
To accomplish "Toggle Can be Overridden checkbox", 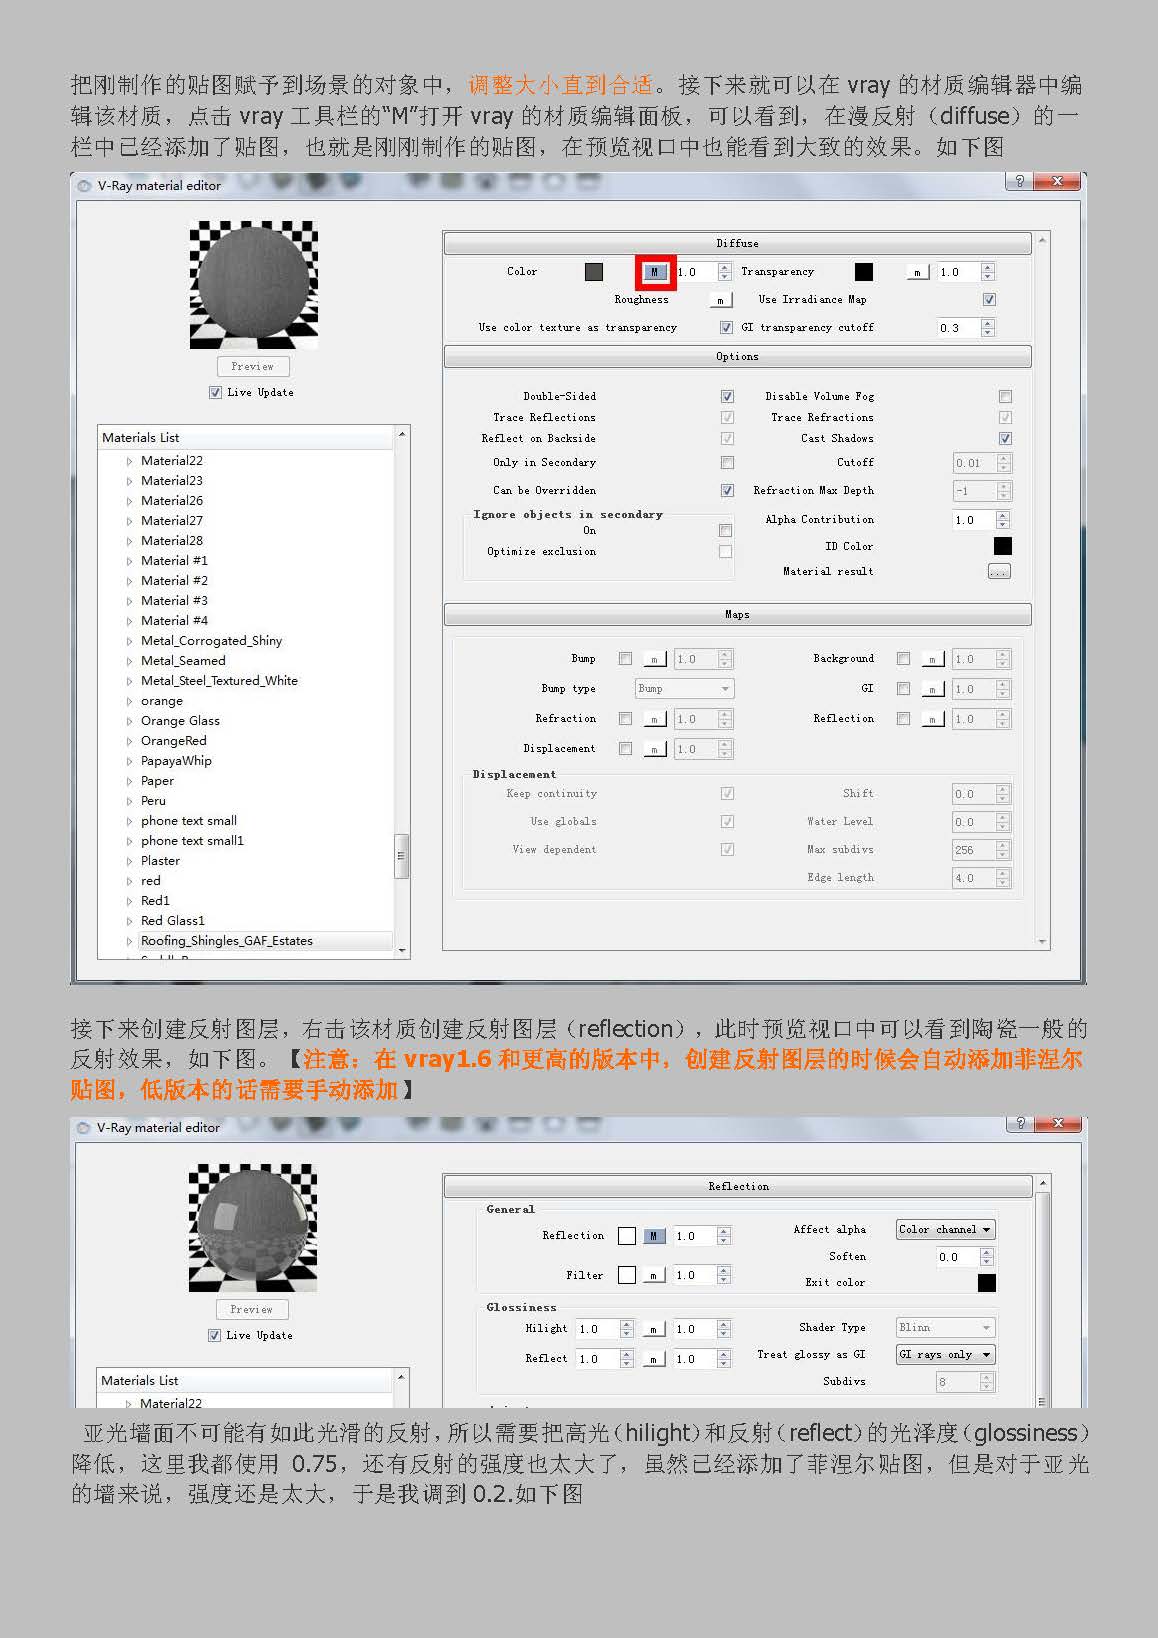I will pos(727,490).
